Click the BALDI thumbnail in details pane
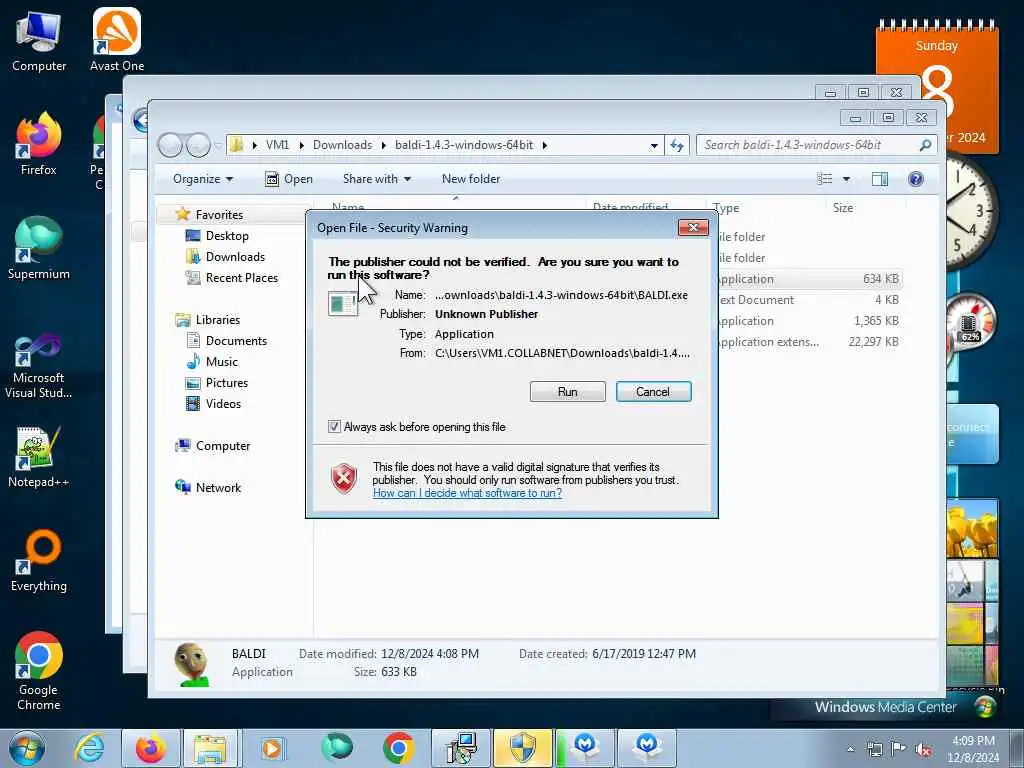Screen dimensions: 1024x768 coord(191,664)
